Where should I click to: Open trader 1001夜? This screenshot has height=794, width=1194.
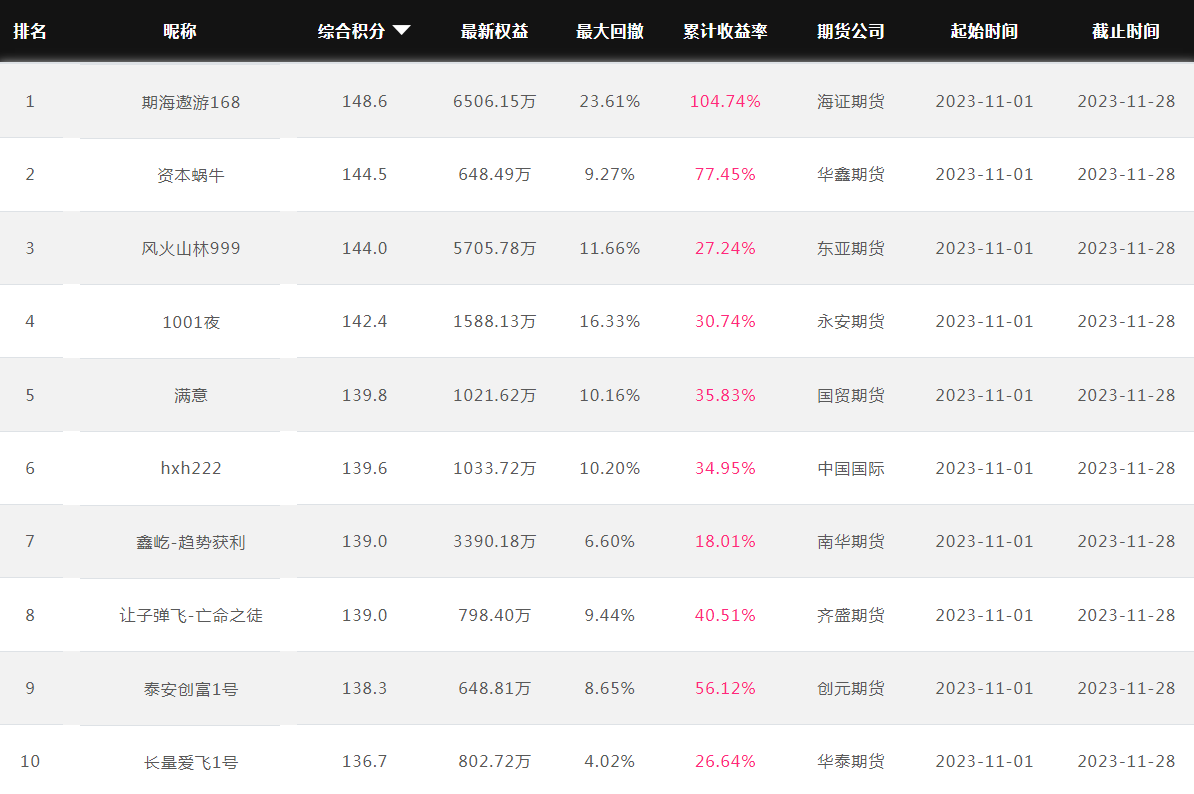click(x=191, y=322)
